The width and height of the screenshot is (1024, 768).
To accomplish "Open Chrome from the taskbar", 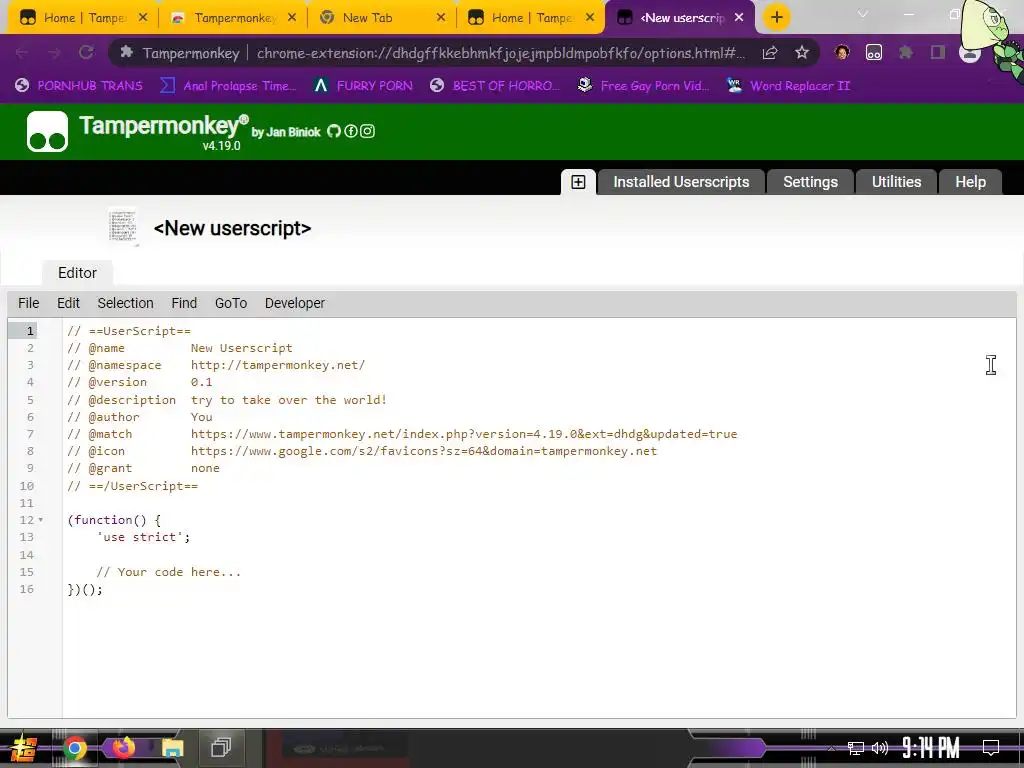I will pos(74,748).
